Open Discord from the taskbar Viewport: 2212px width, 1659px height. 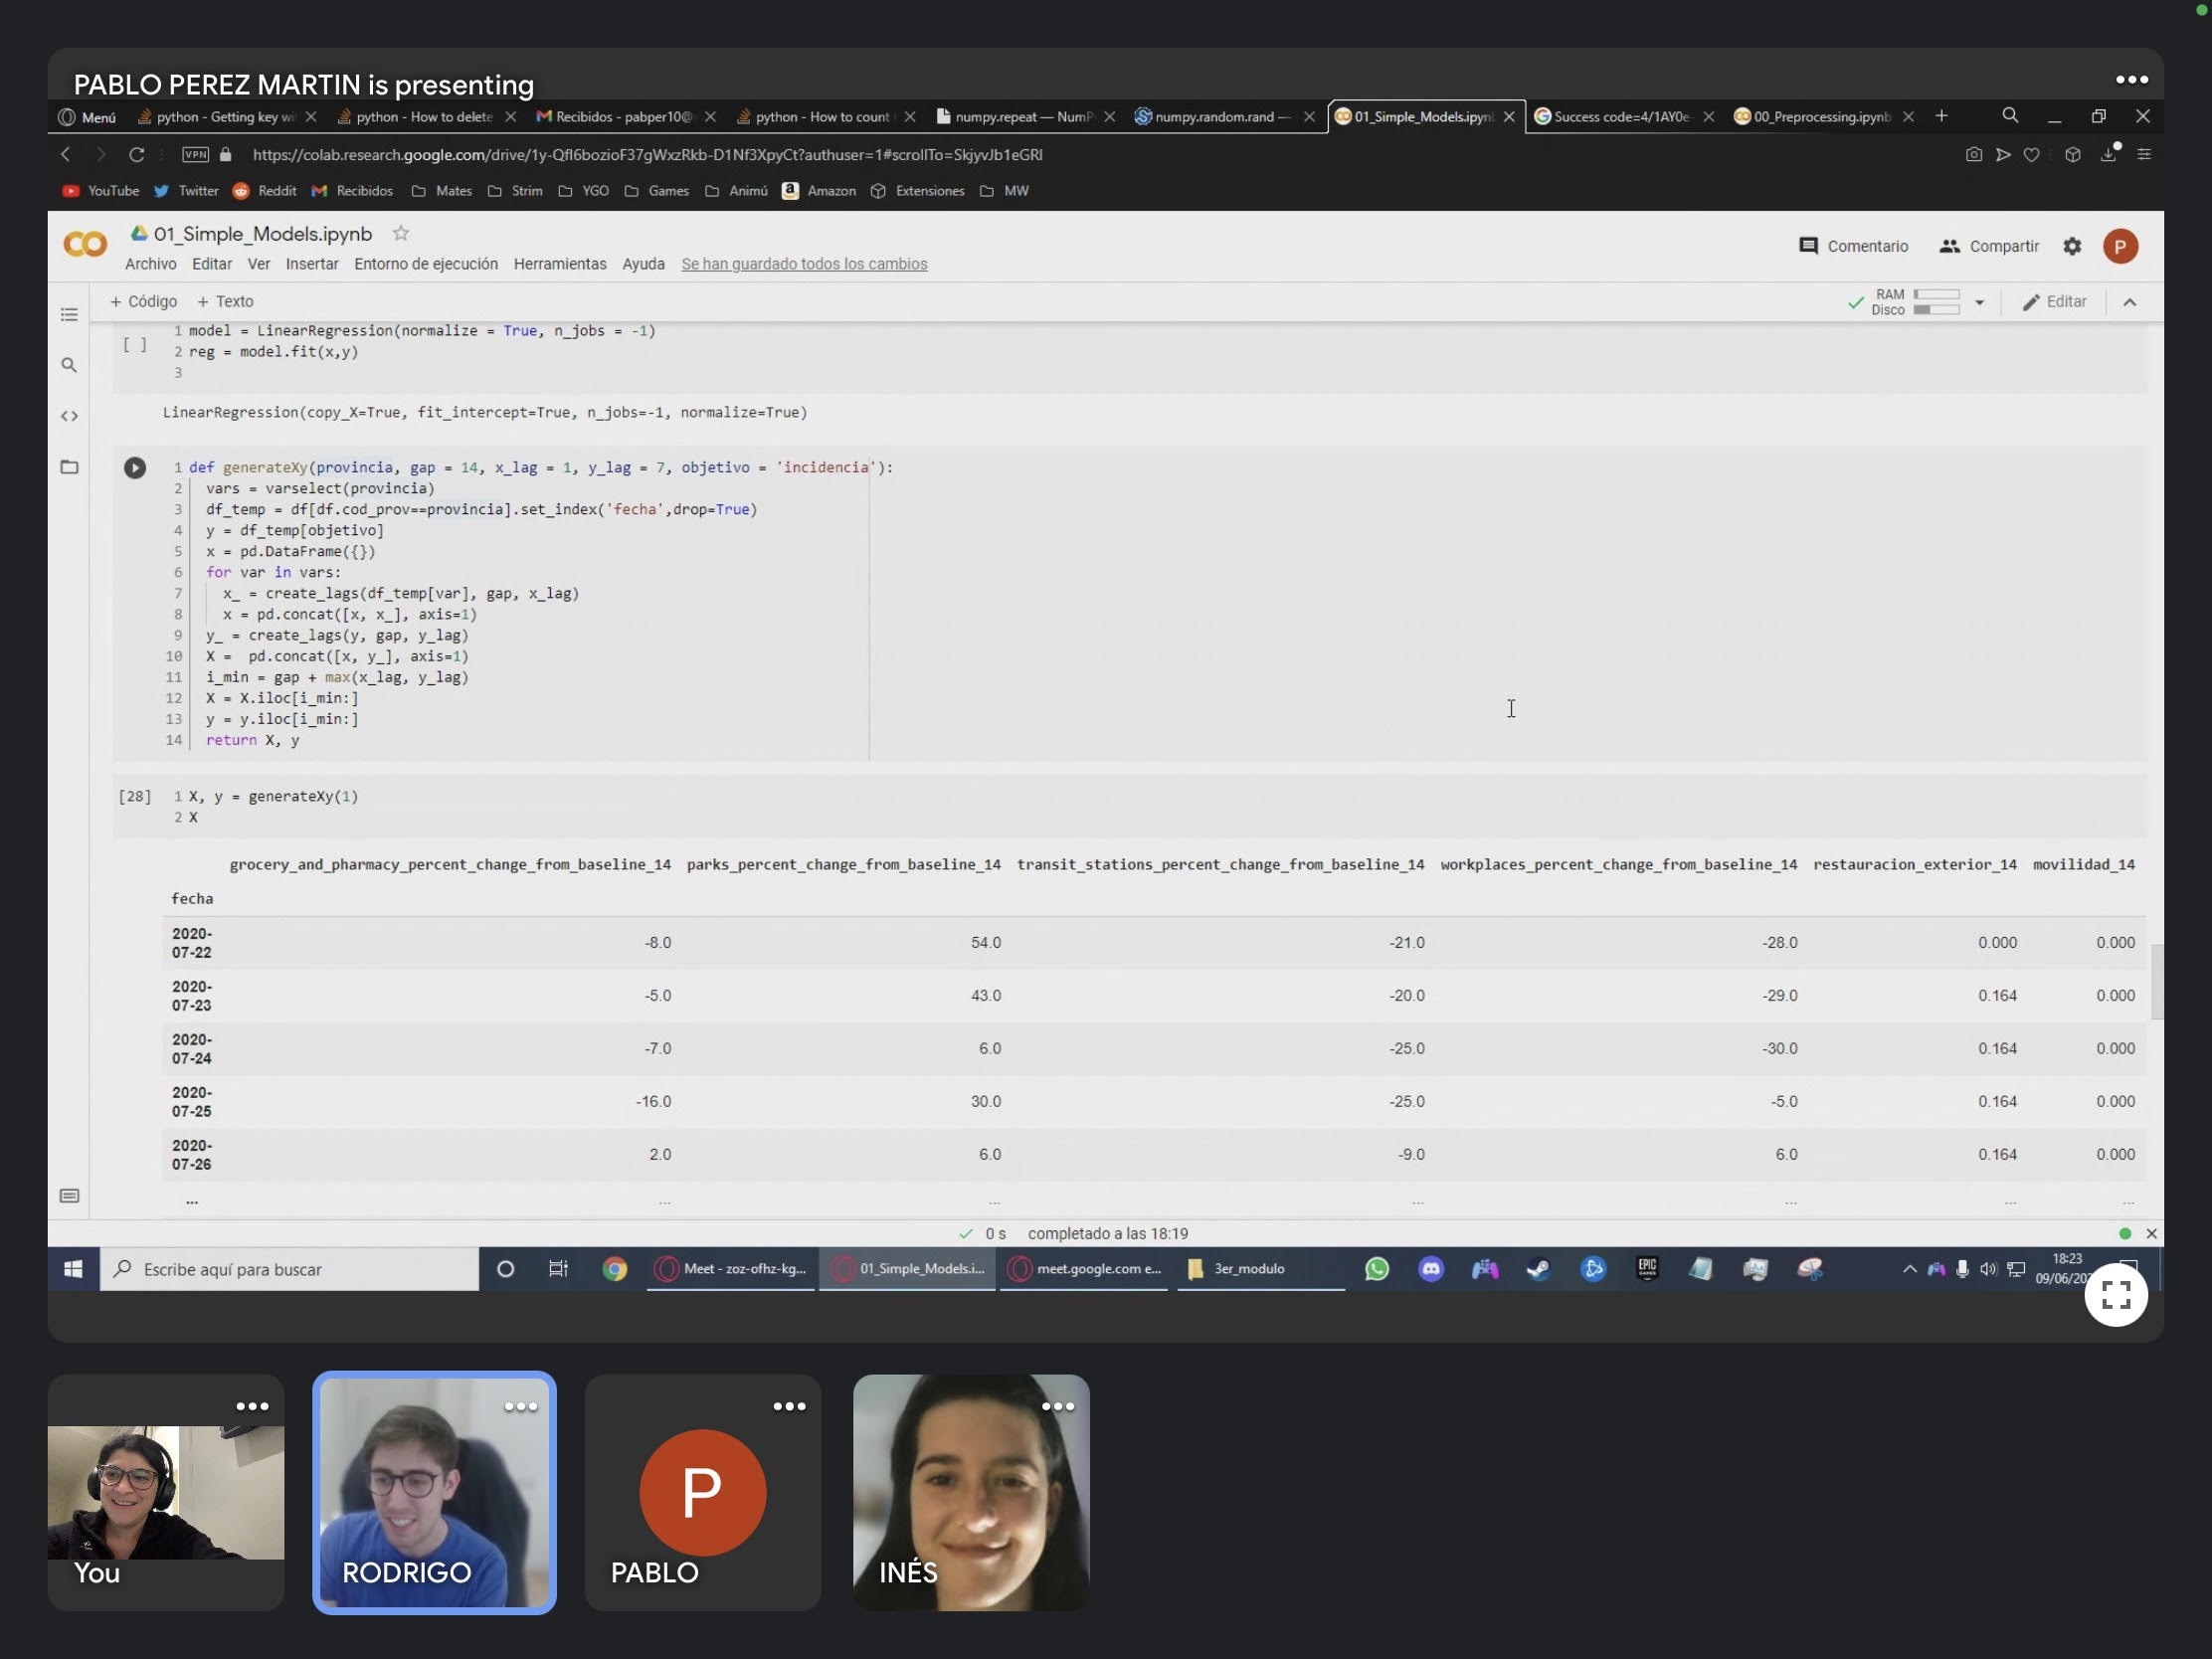(x=1431, y=1268)
